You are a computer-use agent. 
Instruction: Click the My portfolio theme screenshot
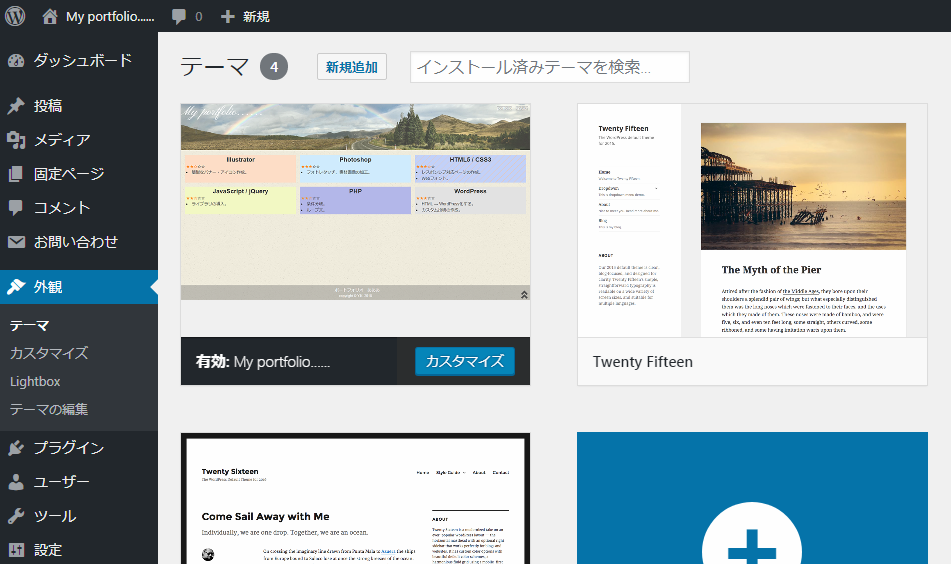(x=355, y=220)
